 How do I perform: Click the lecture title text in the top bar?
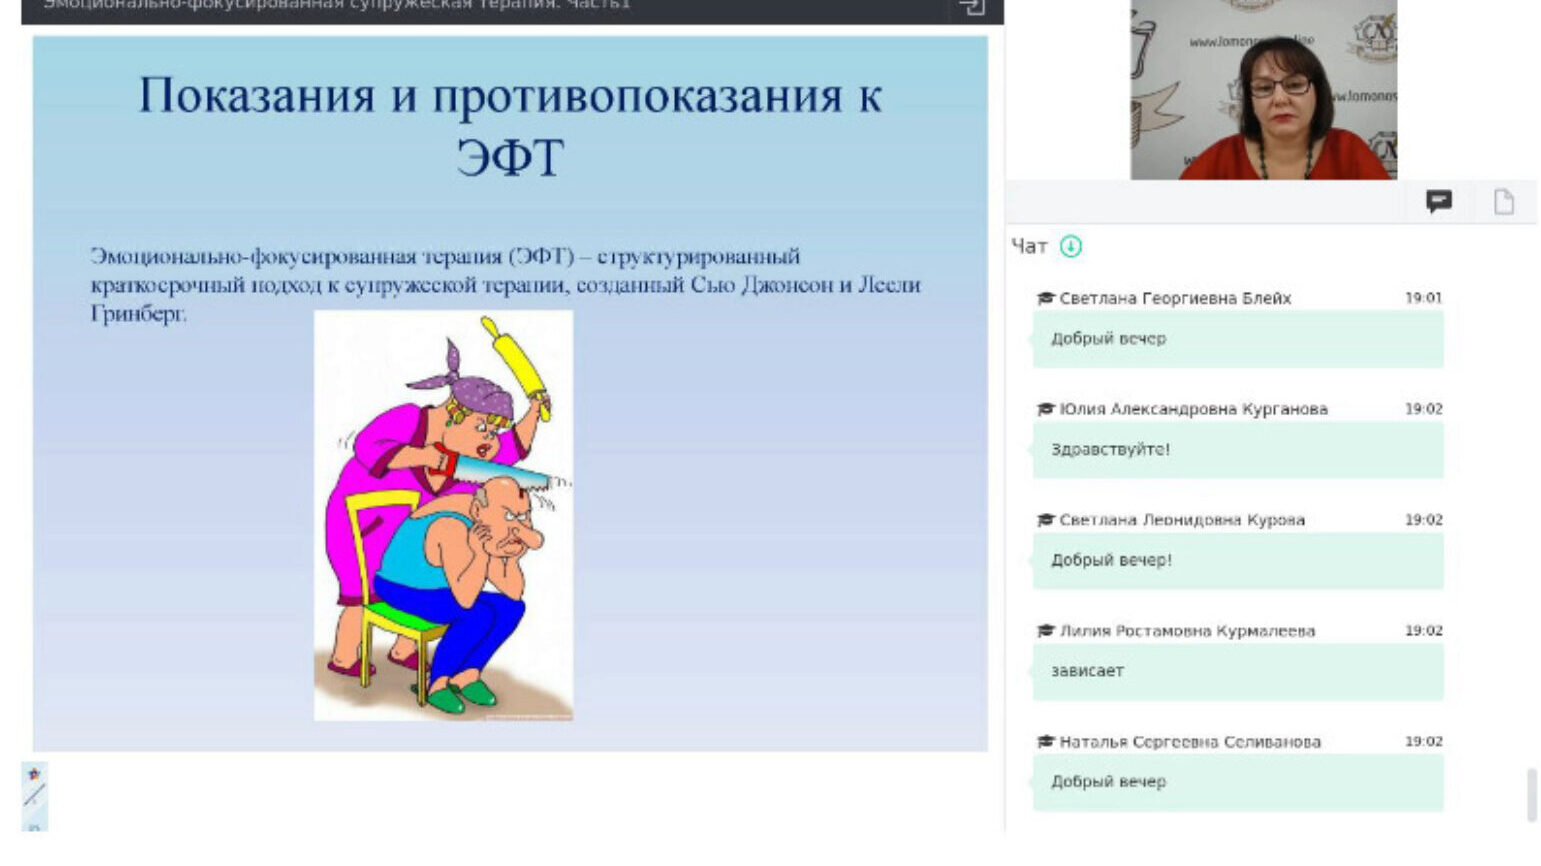point(337,6)
